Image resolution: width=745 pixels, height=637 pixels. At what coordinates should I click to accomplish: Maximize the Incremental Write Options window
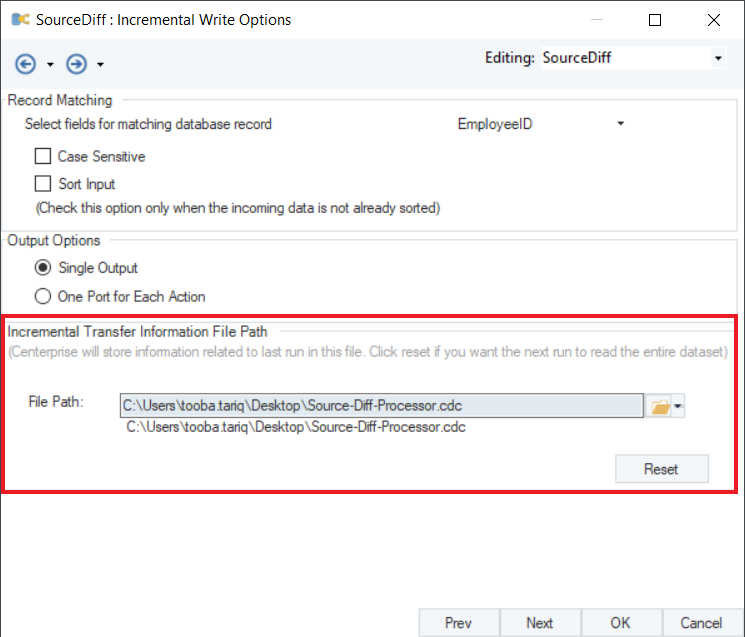655,20
